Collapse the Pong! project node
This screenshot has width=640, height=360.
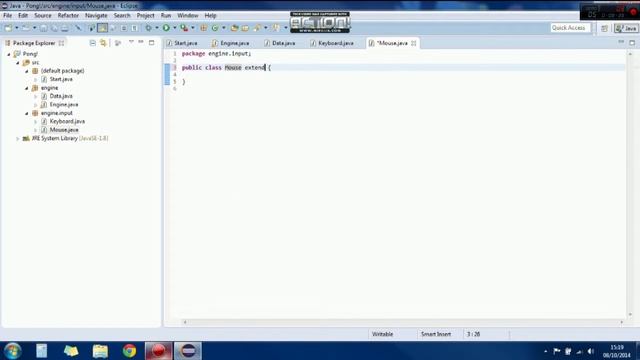coord(9,54)
